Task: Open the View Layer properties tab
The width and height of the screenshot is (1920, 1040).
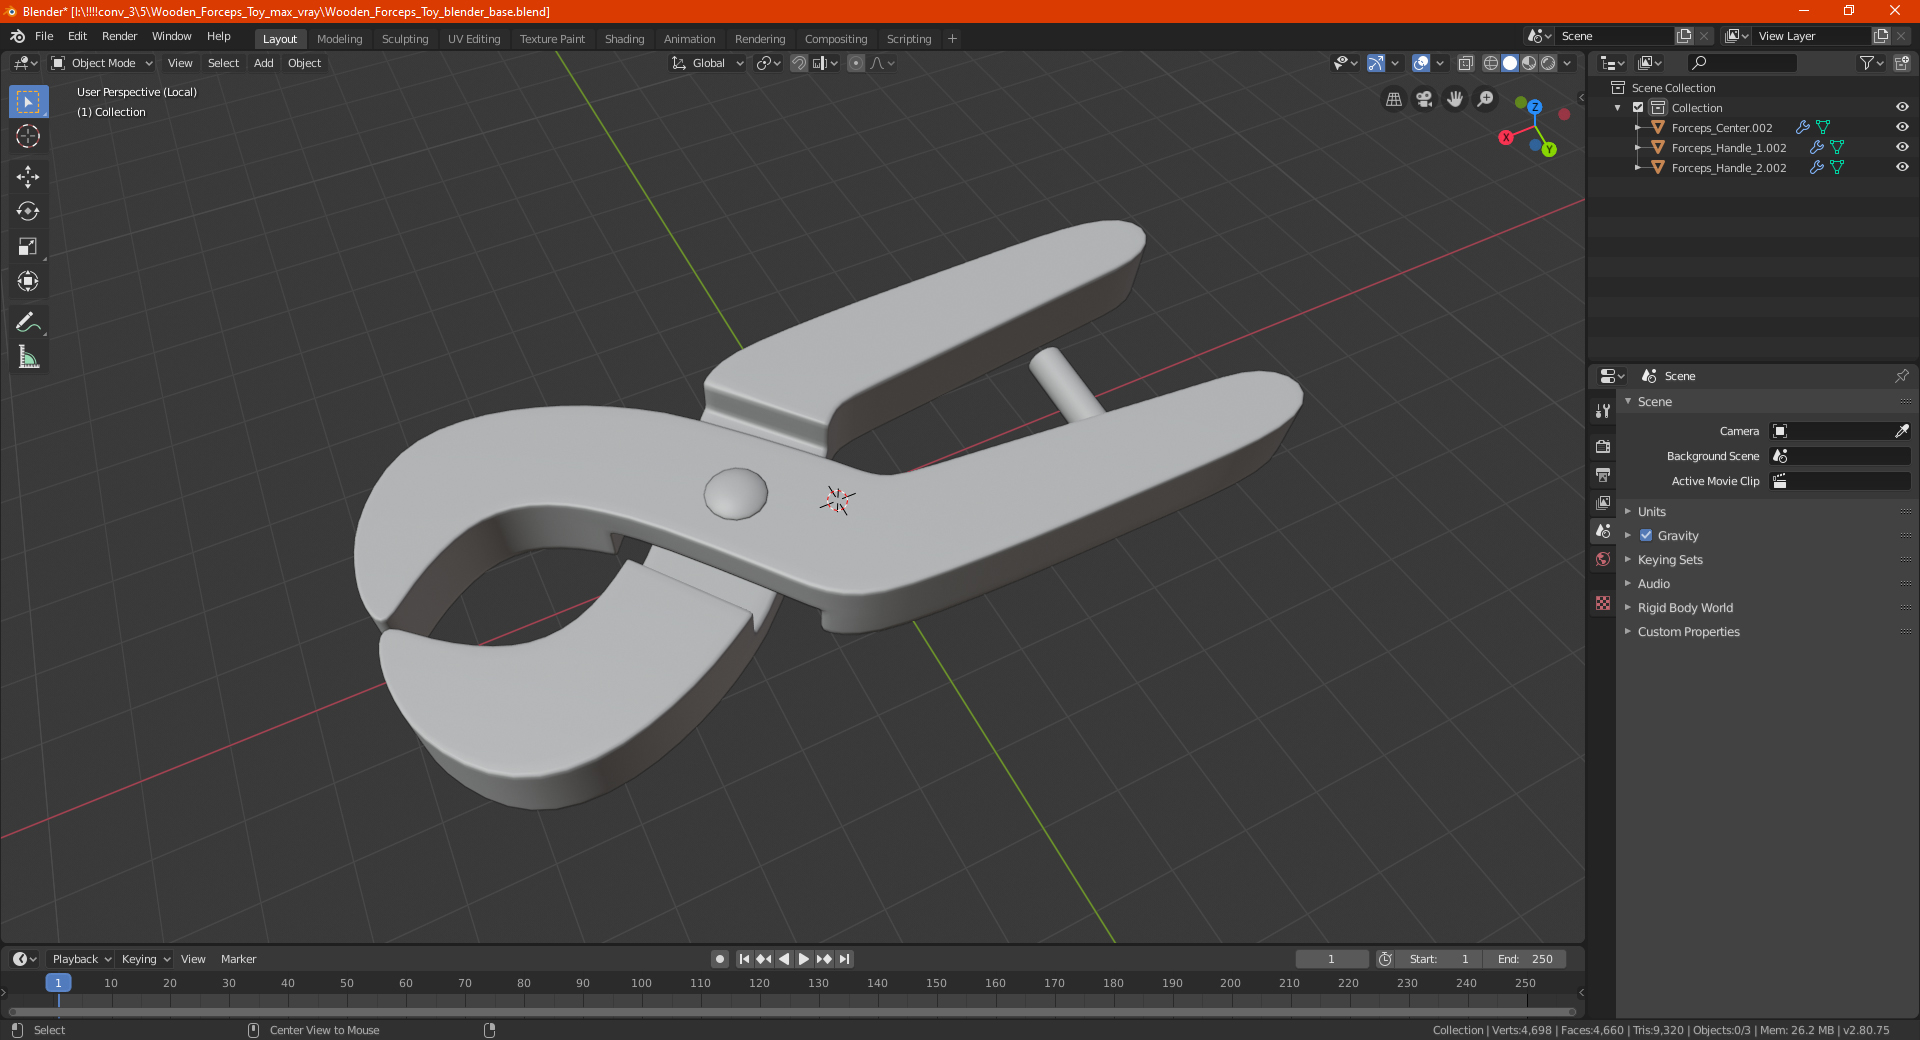Action: (x=1603, y=502)
